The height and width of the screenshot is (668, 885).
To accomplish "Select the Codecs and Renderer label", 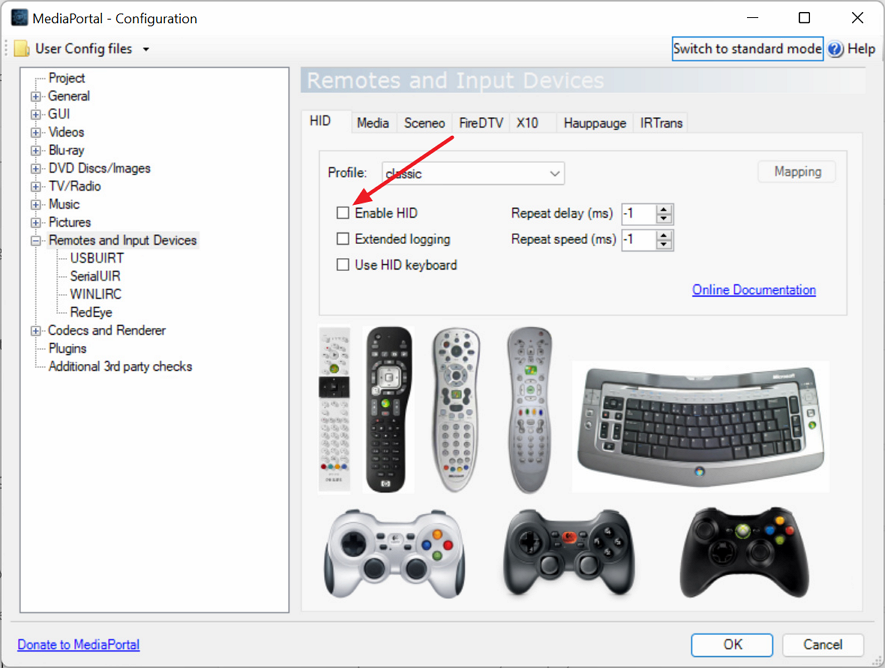I will click(107, 331).
